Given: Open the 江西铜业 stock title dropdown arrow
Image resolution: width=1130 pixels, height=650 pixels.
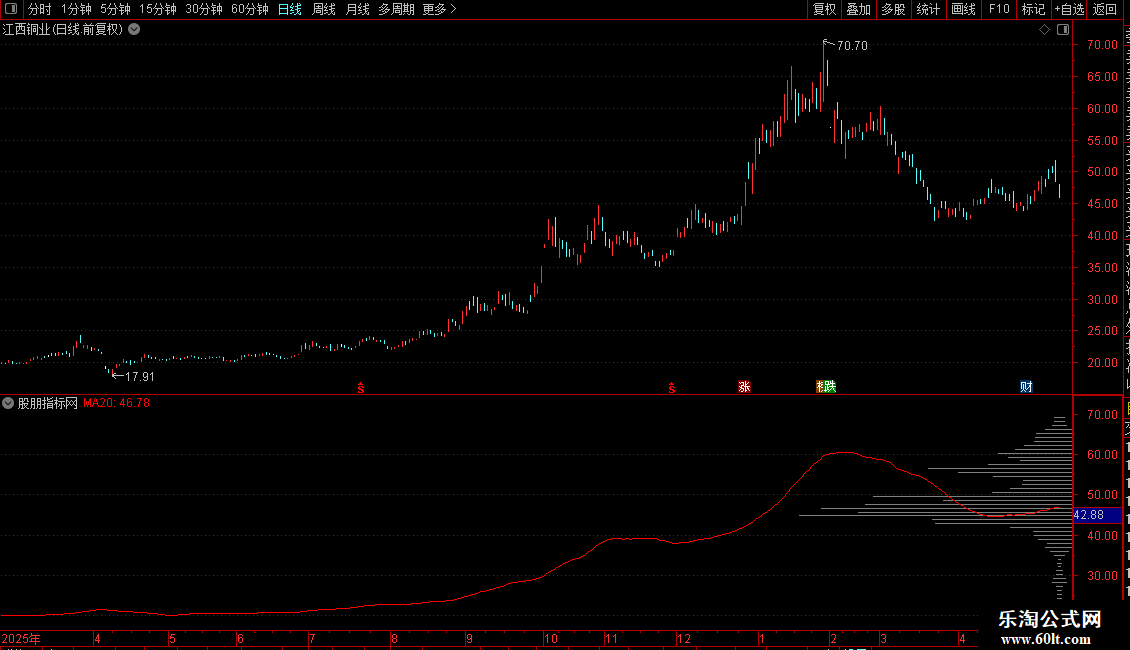Looking at the screenshot, I should click(x=134, y=30).
